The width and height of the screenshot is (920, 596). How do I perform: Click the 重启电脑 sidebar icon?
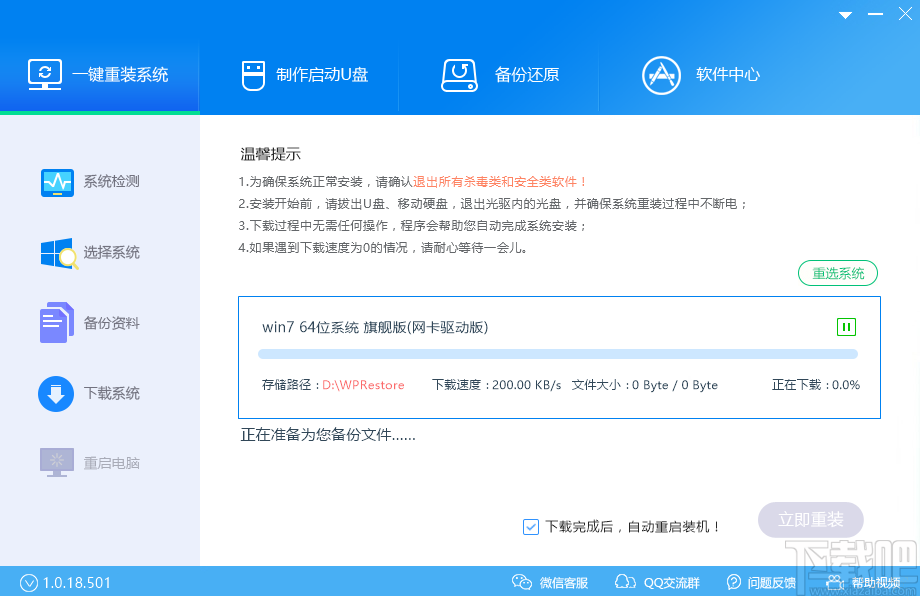coord(57,462)
